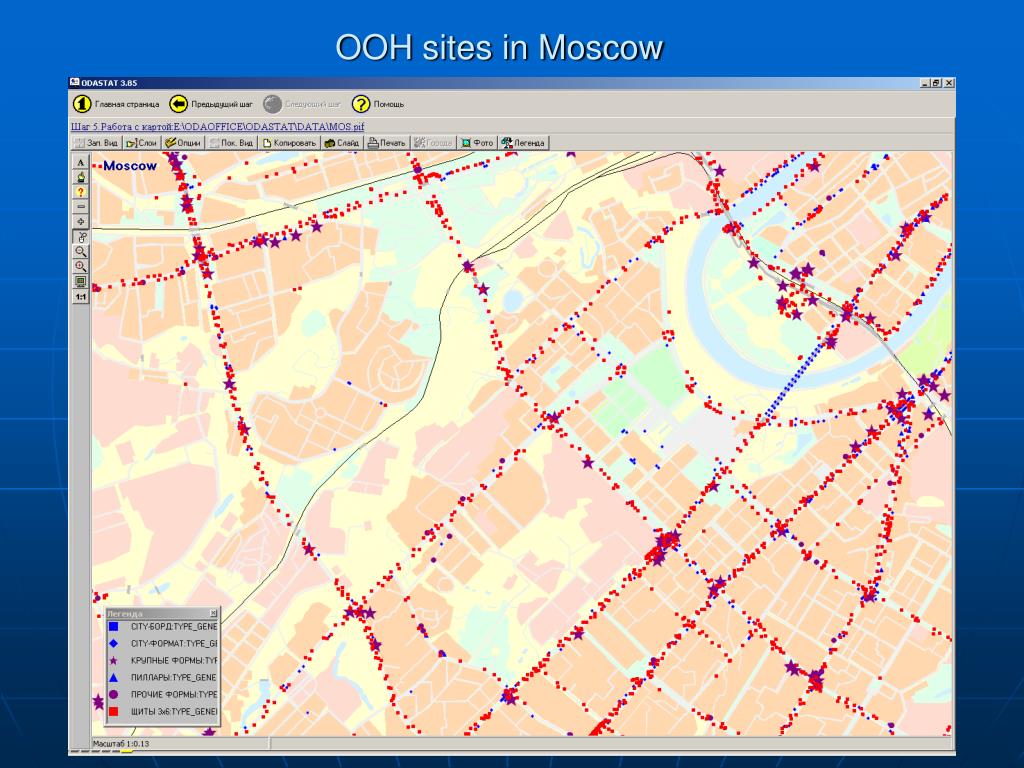Screen dimensions: 1024x768
Task: Click the Moscow map label
Action: (130, 166)
